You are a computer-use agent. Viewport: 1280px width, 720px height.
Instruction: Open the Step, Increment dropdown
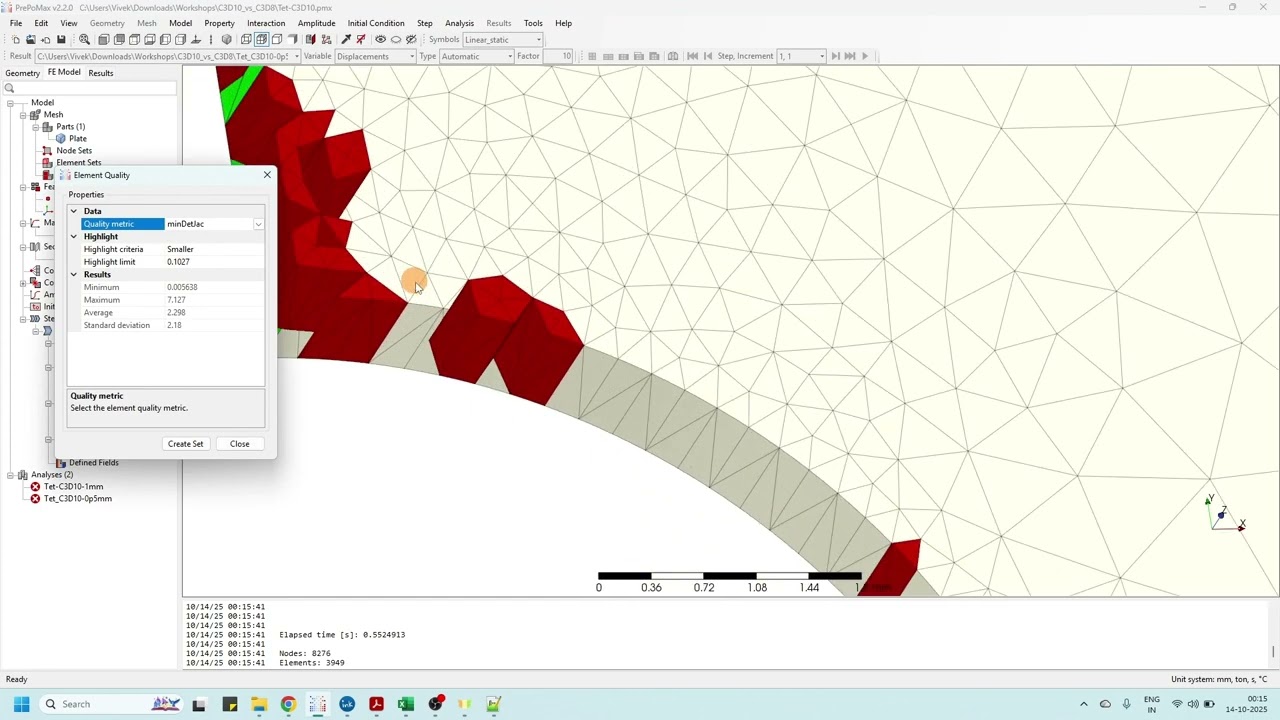point(821,56)
